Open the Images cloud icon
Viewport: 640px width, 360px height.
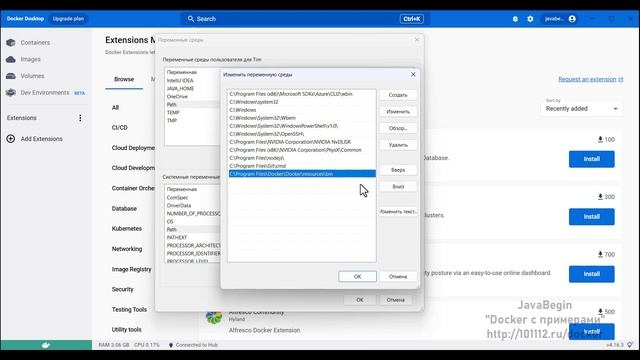(x=11, y=59)
